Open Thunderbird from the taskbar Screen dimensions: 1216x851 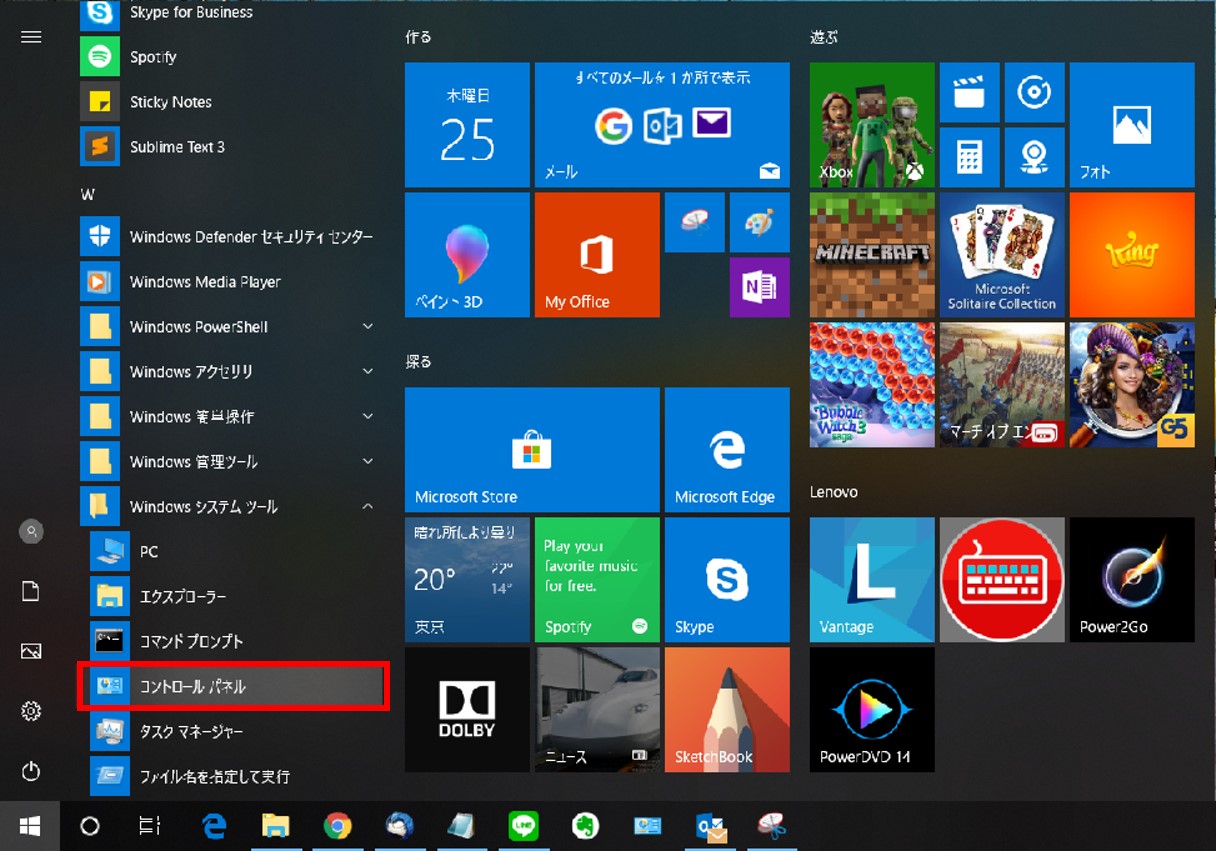coord(399,826)
